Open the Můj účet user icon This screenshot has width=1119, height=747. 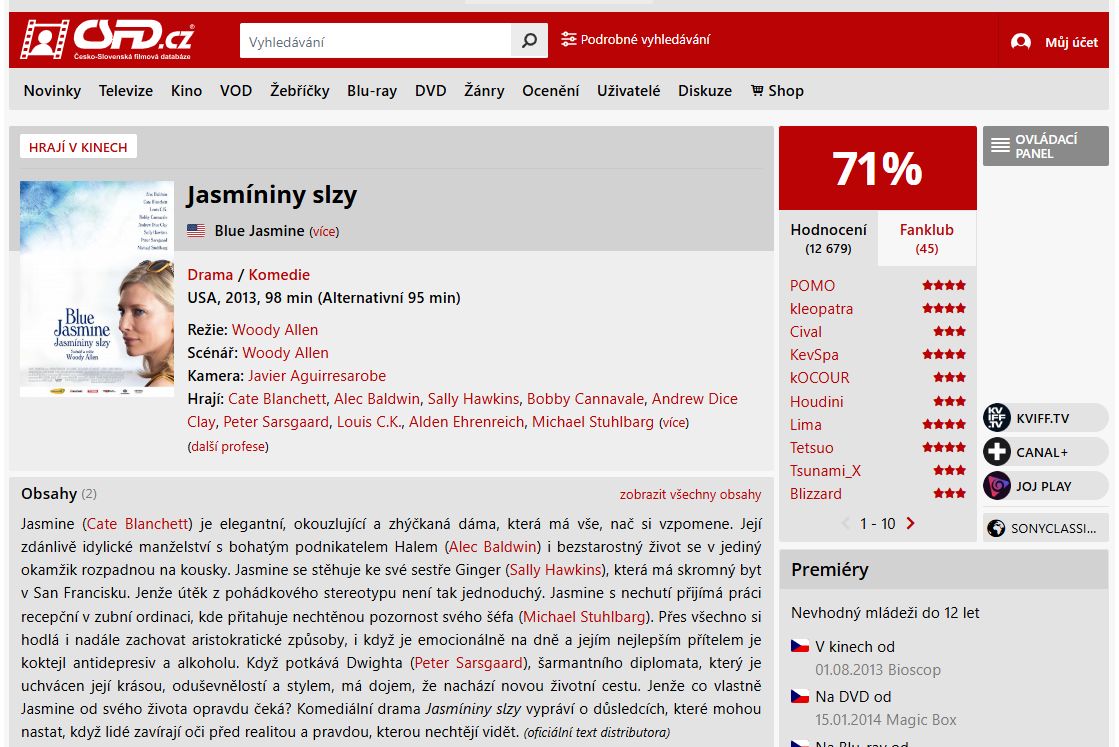pos(1021,42)
